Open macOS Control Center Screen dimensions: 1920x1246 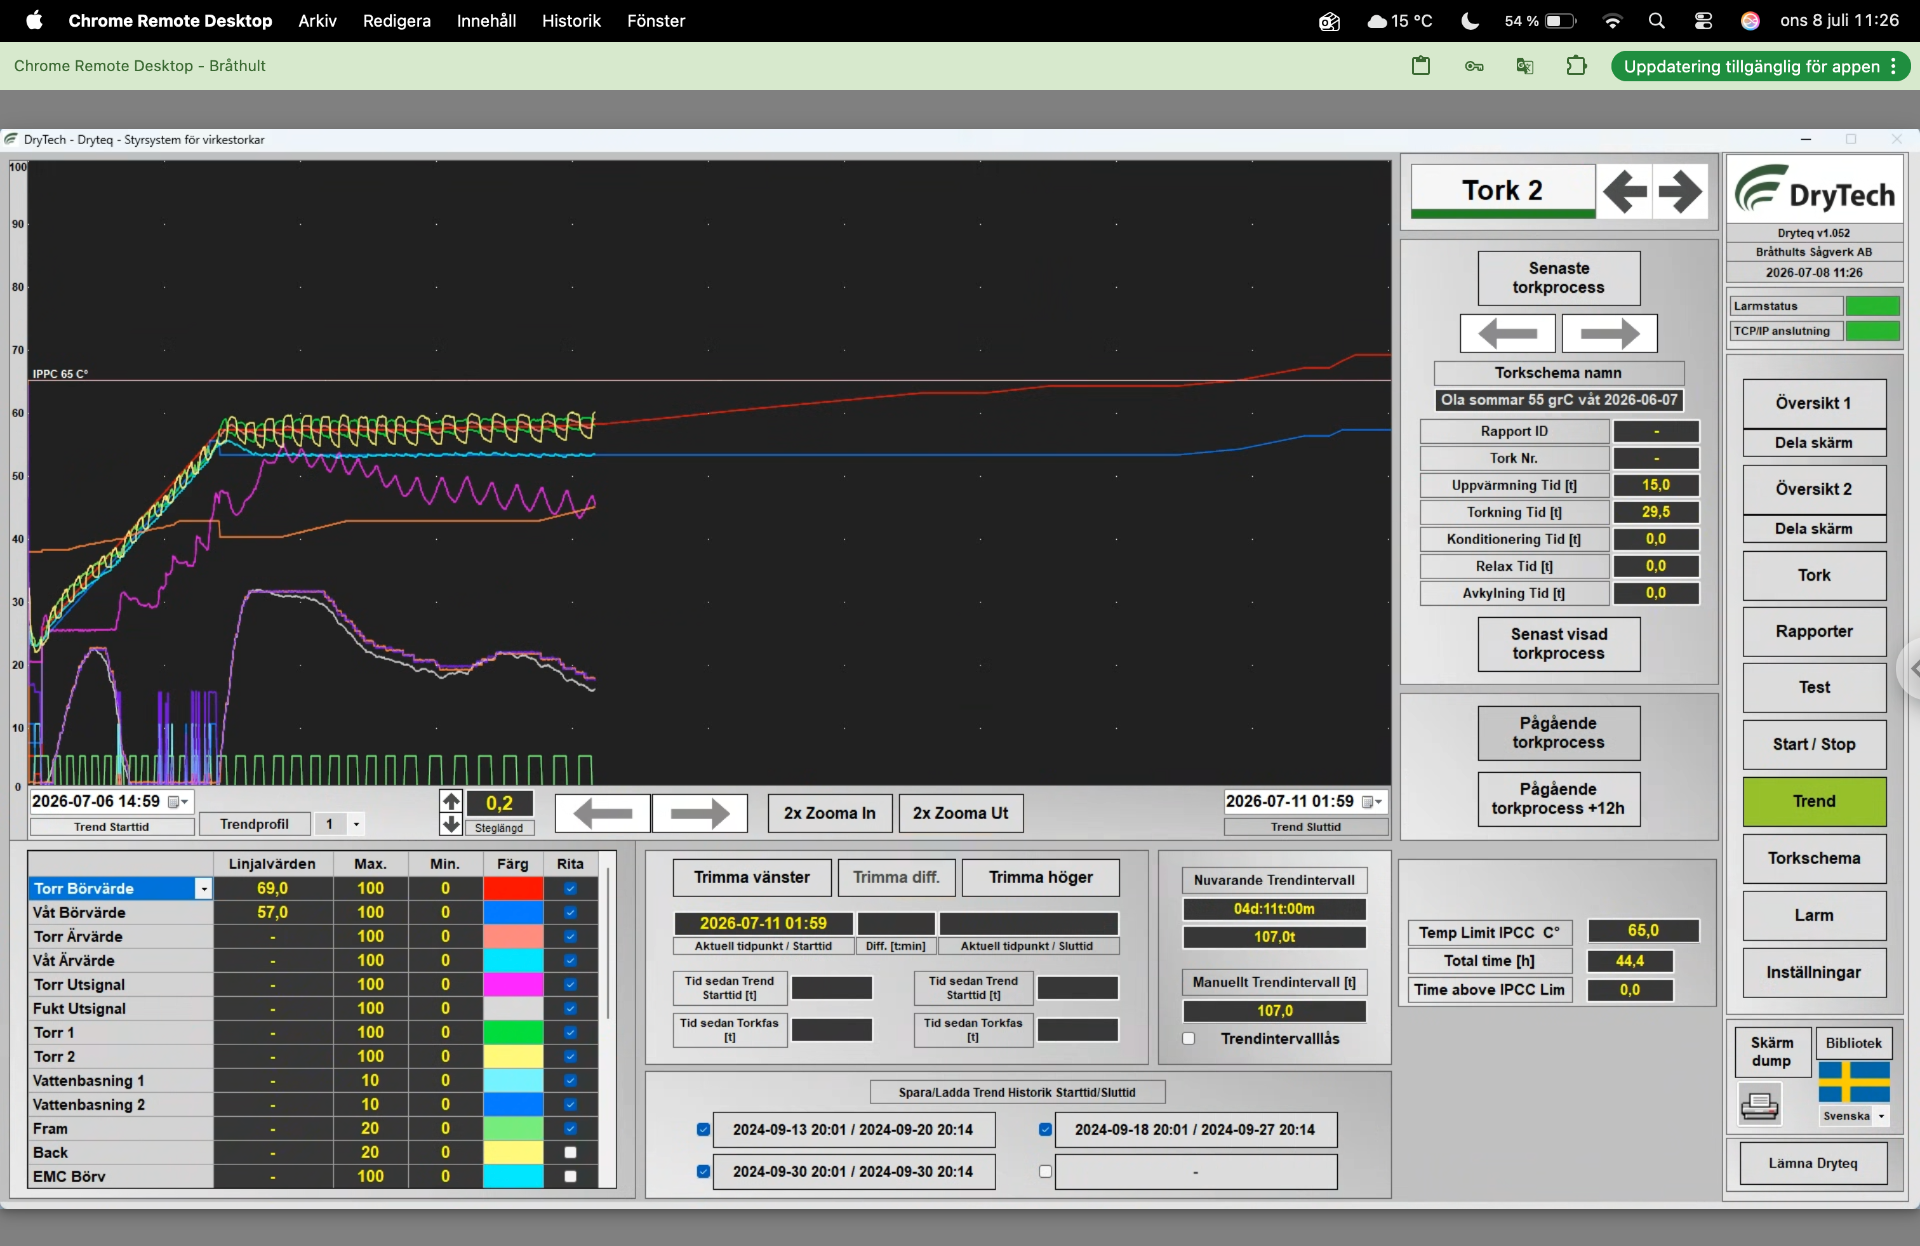pos(1703,20)
